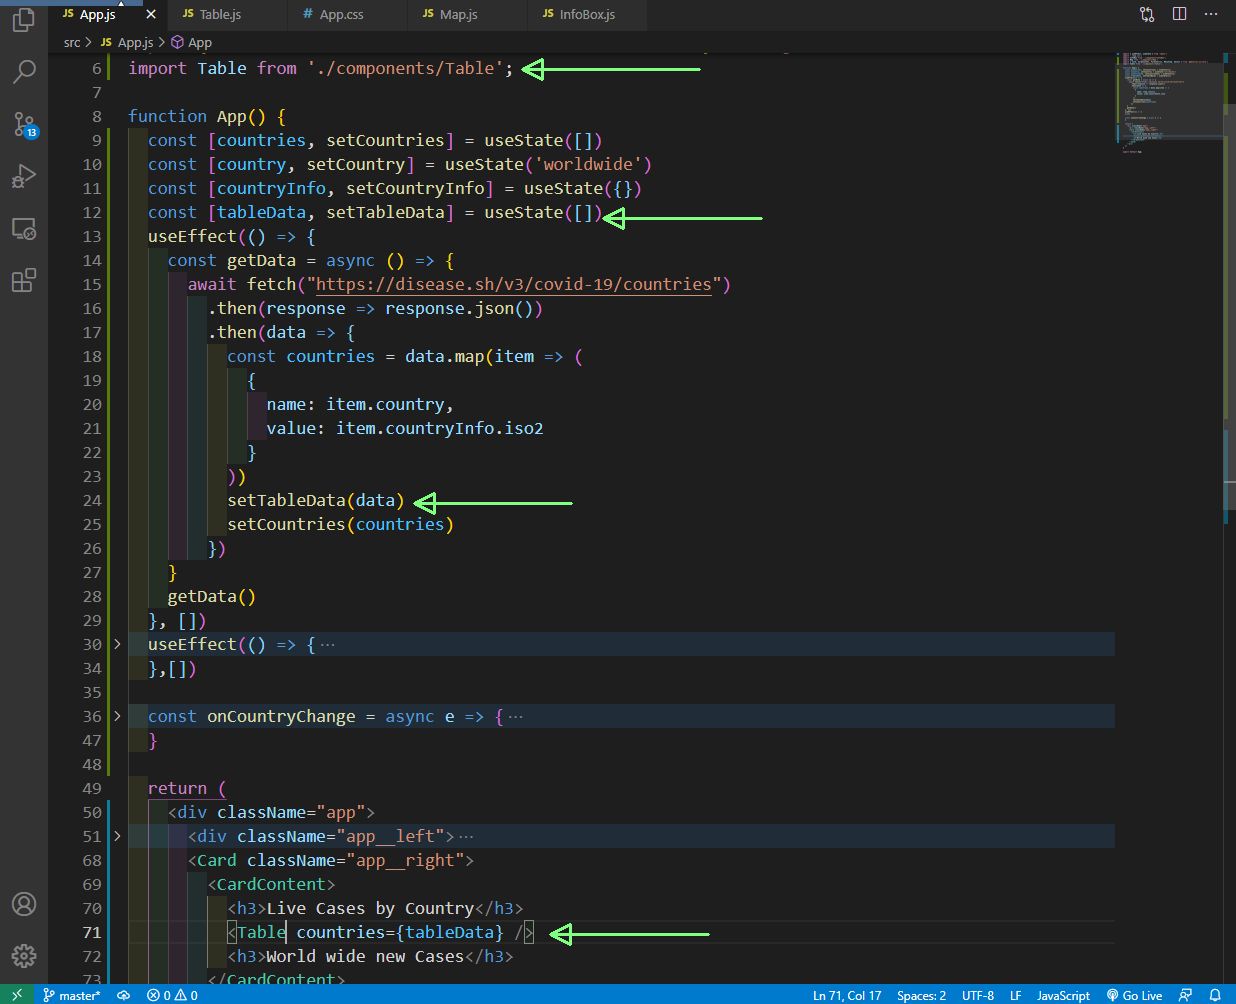
Task: Click function App() declaration on line 8
Action: pyautogui.click(x=207, y=116)
